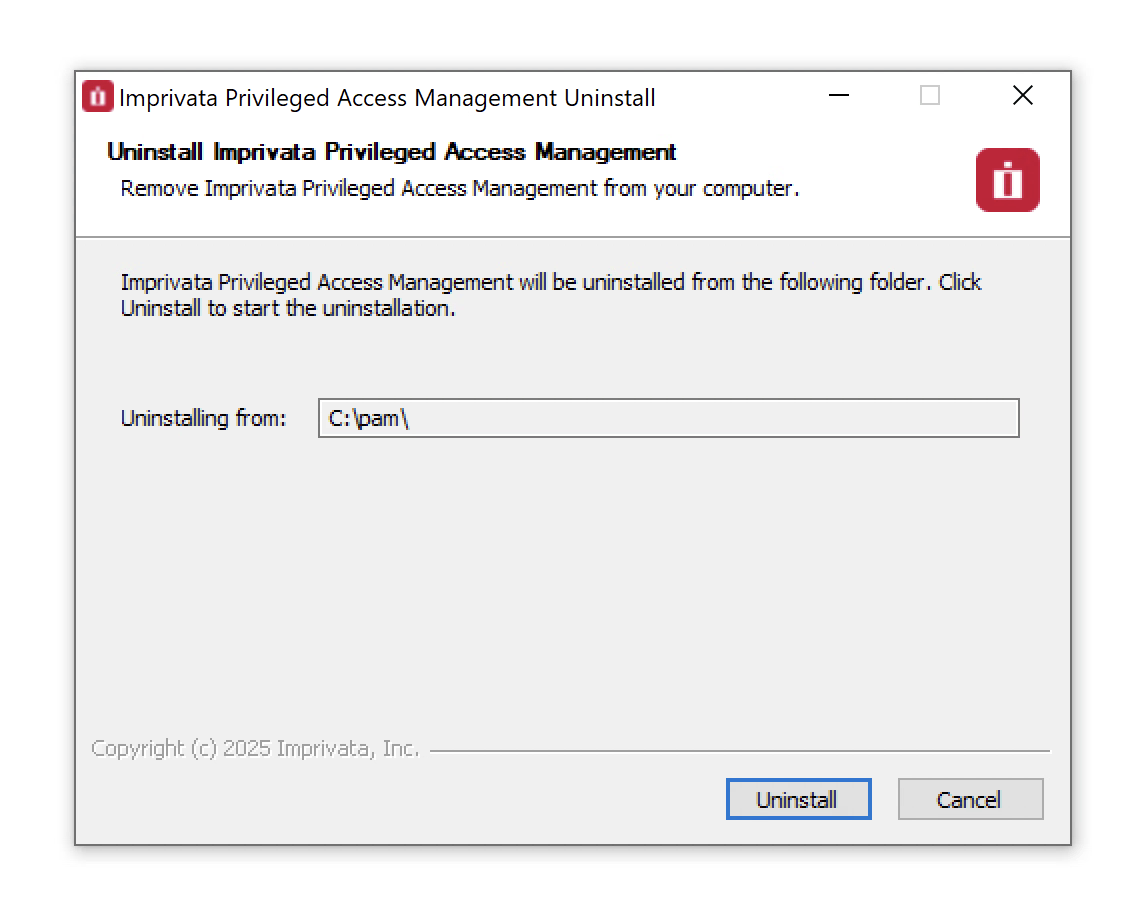Viewport: 1130px width, 922px height.
Task: Click the window title caption text
Action: (387, 98)
